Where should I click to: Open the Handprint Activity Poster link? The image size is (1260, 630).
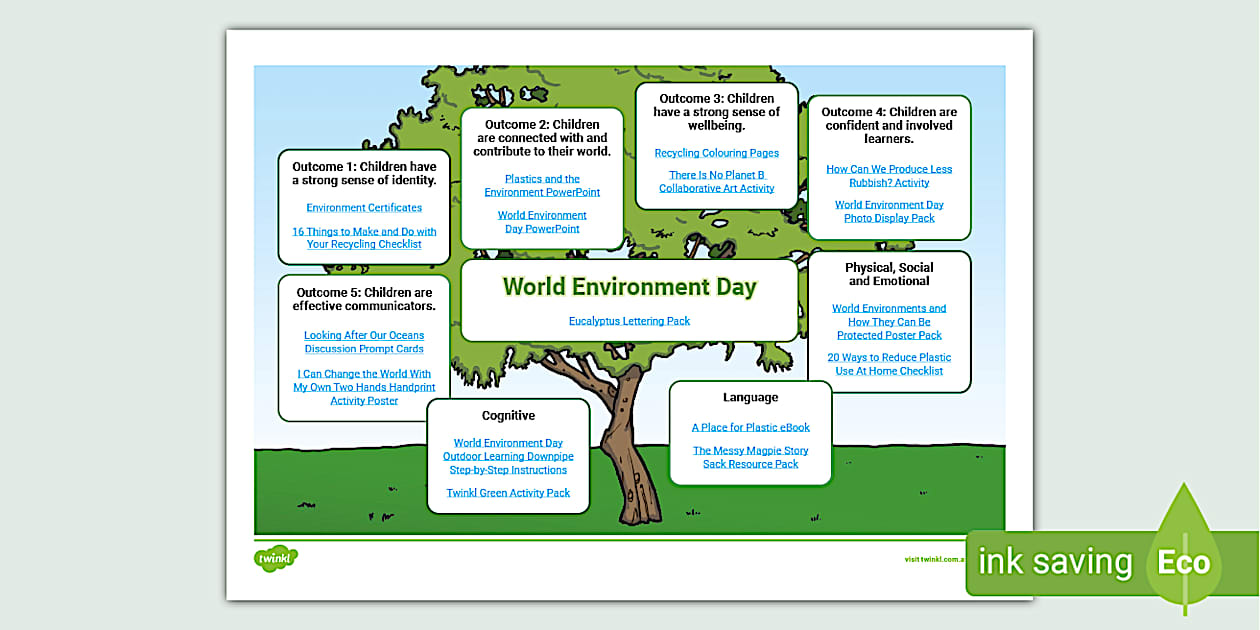tap(364, 387)
